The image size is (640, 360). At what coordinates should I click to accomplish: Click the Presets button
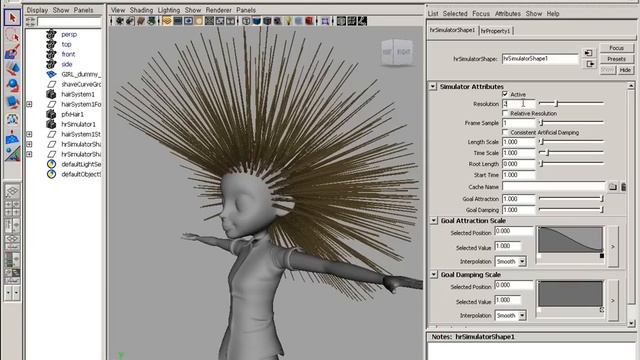point(616,59)
